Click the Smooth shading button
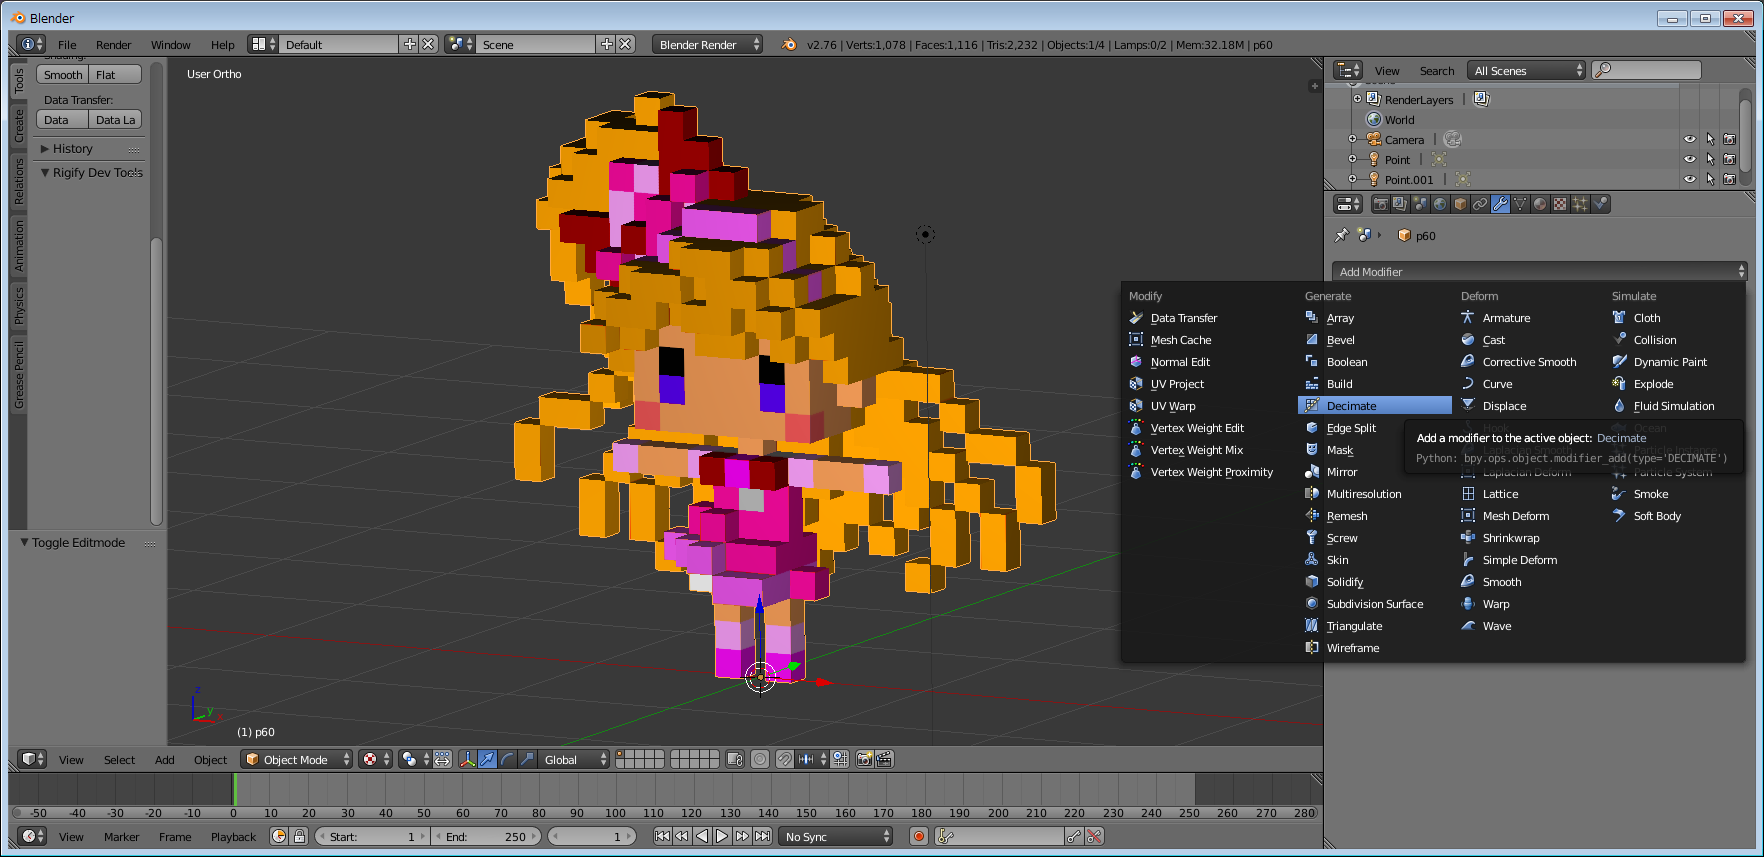 click(x=63, y=74)
